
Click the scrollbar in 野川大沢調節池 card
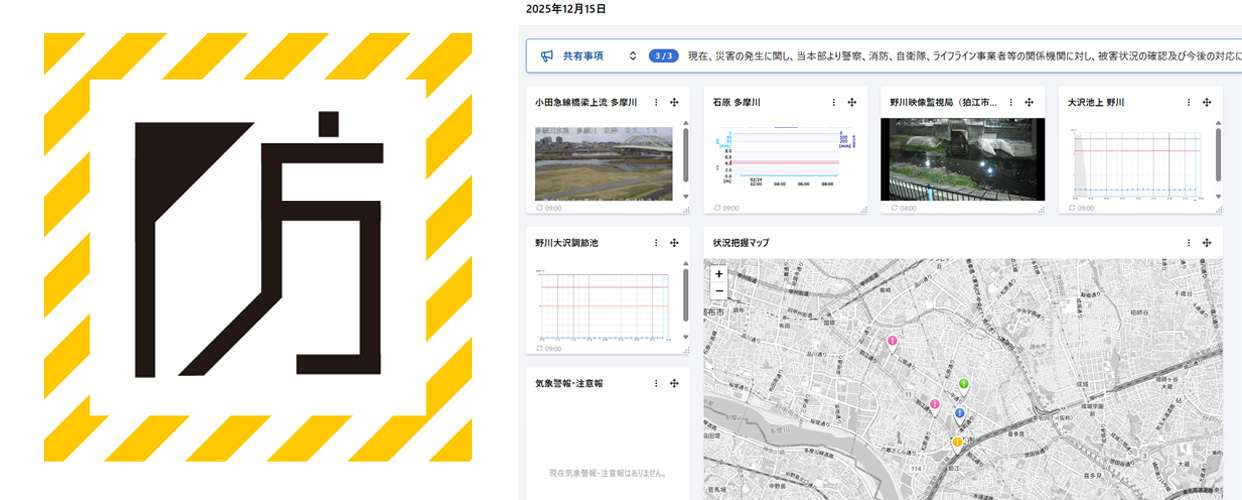685,295
